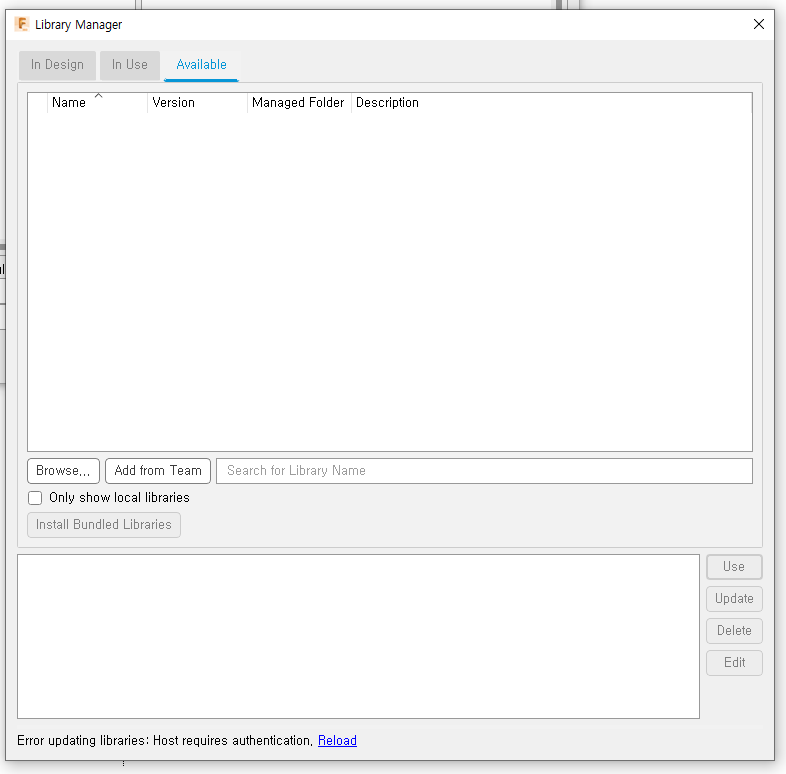
Task: Click the Reload link
Action: tap(337, 740)
